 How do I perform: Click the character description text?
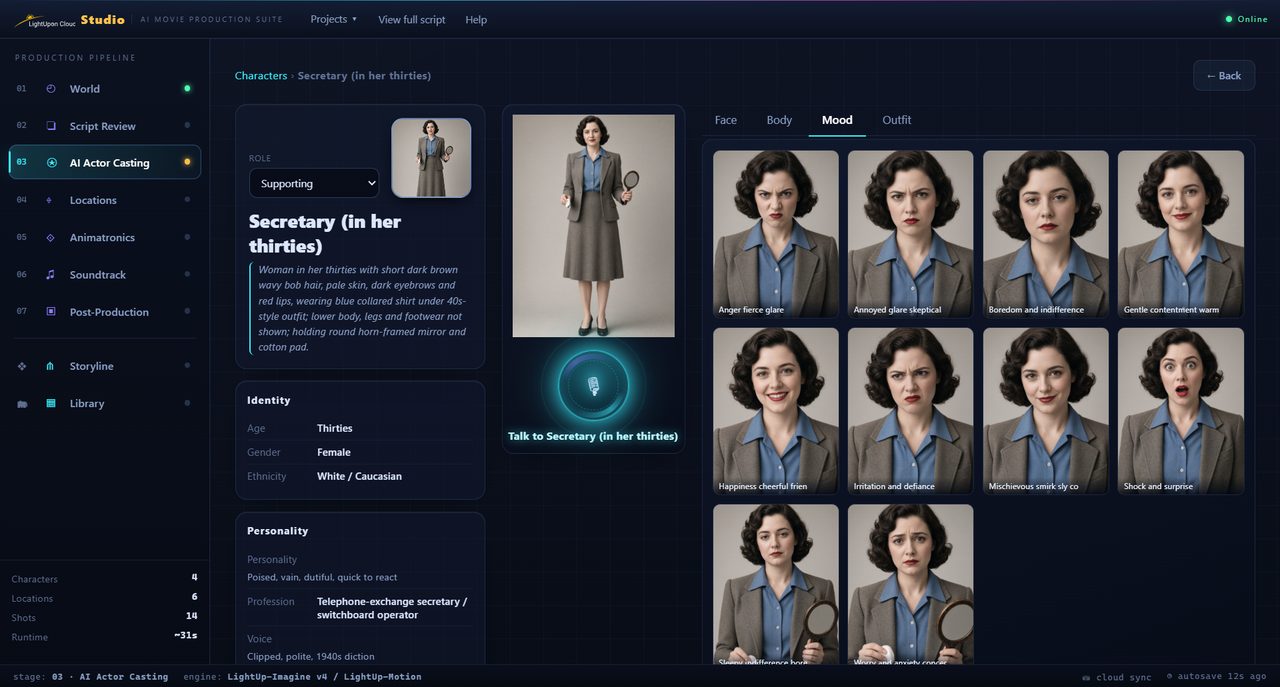click(361, 308)
